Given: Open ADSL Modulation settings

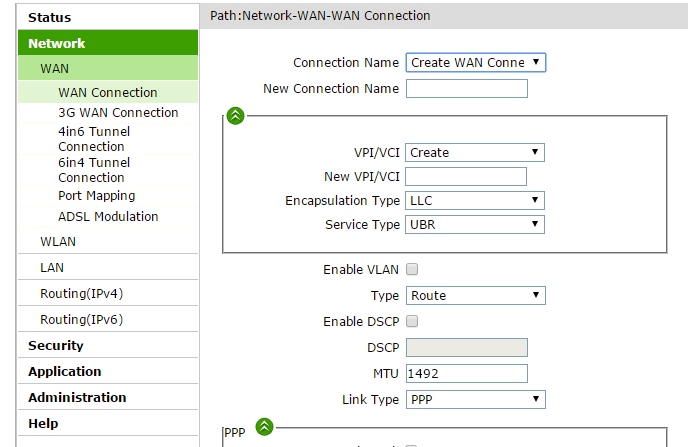Looking at the screenshot, I should tap(108, 217).
